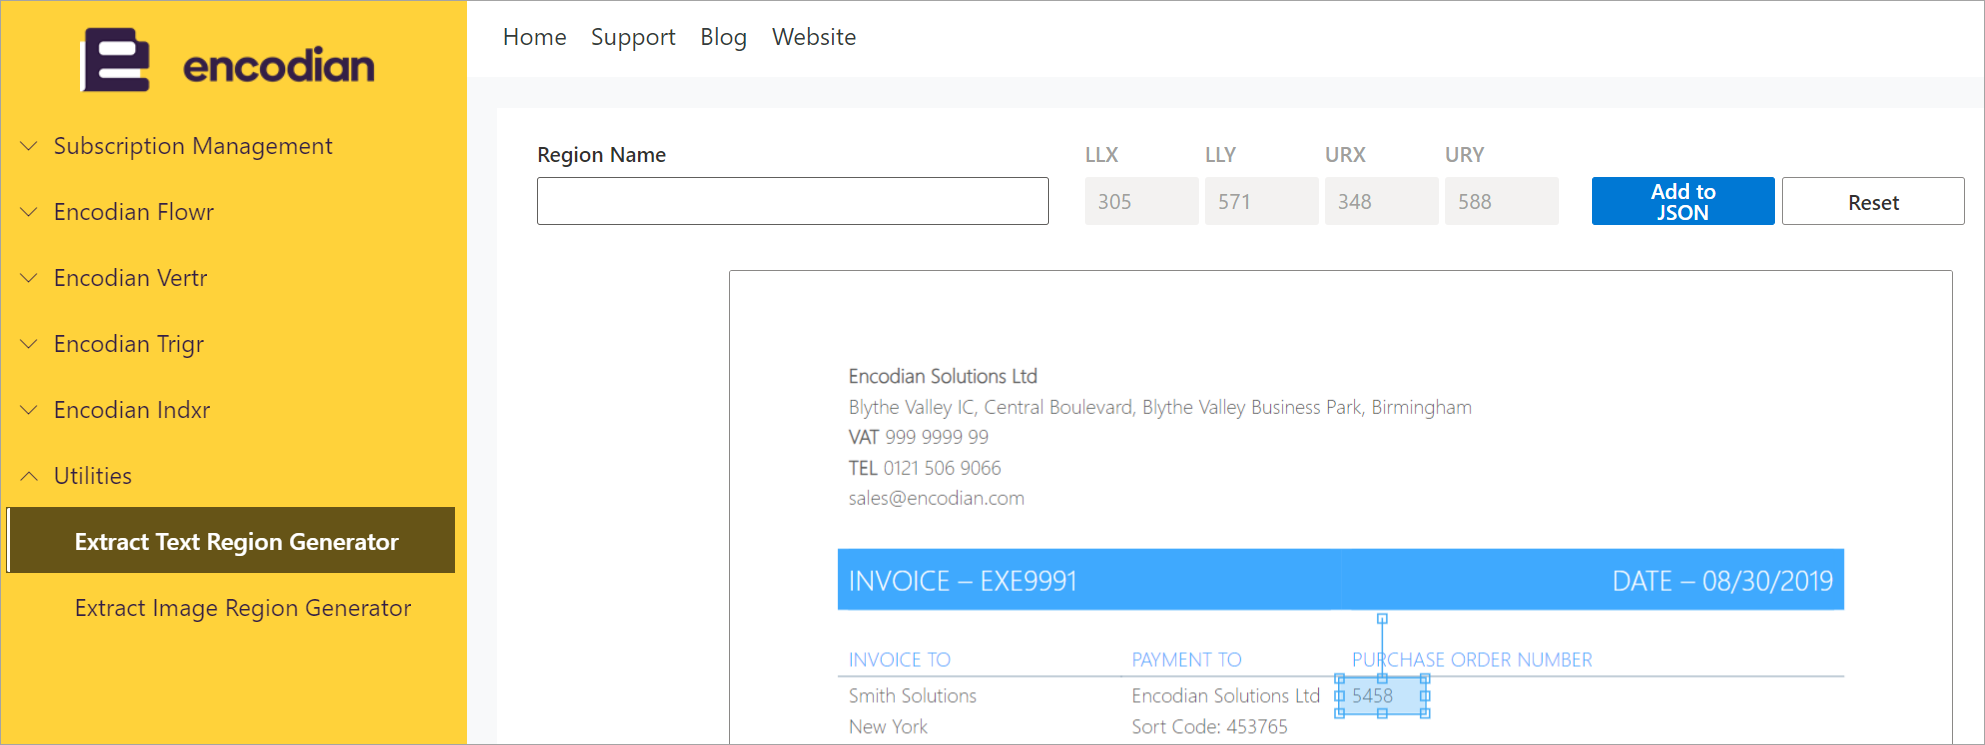Click the Add to JSON button
Image resolution: width=1985 pixels, height=745 pixels.
(1683, 201)
